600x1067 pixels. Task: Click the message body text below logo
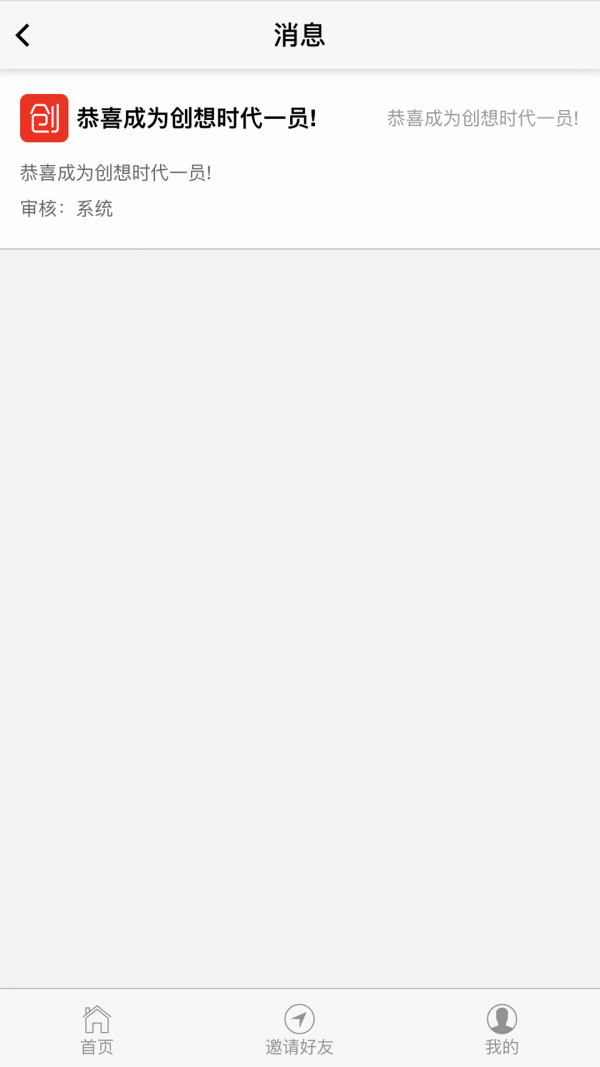point(116,173)
